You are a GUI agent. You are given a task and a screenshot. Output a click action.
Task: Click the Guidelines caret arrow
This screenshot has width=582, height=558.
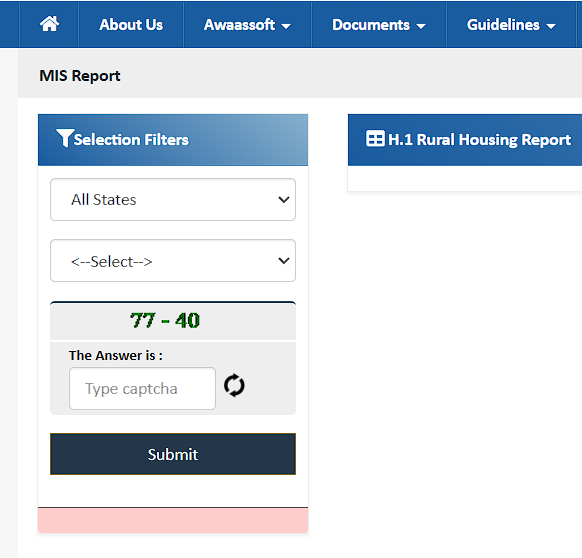pos(551,26)
